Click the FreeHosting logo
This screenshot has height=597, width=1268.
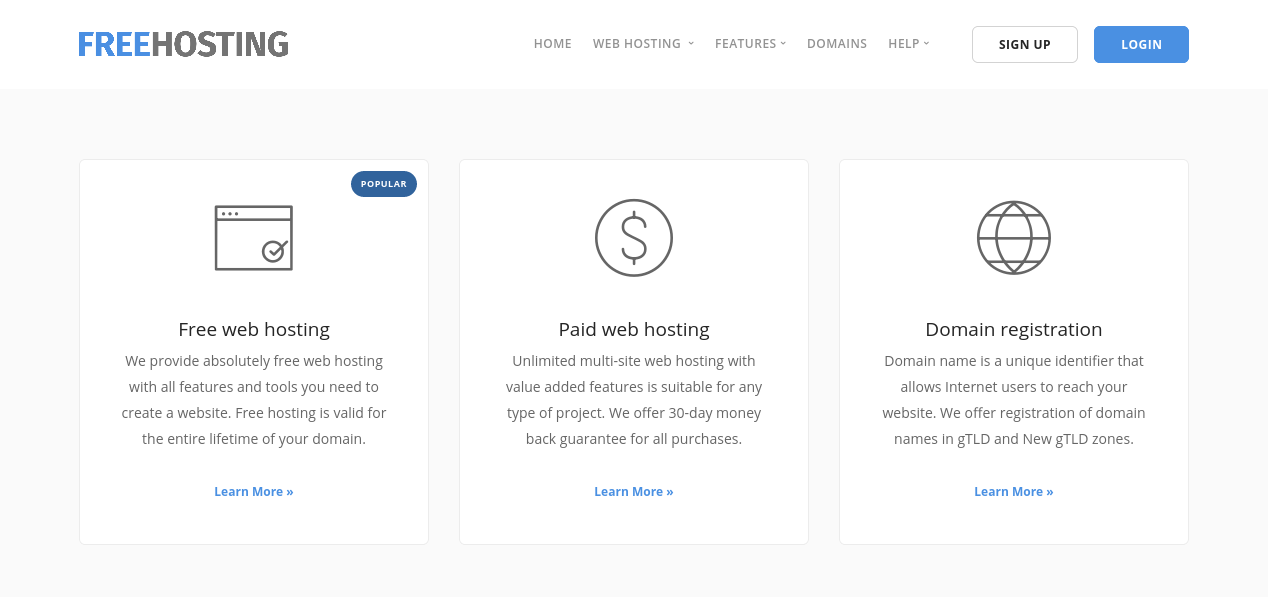click(x=184, y=44)
